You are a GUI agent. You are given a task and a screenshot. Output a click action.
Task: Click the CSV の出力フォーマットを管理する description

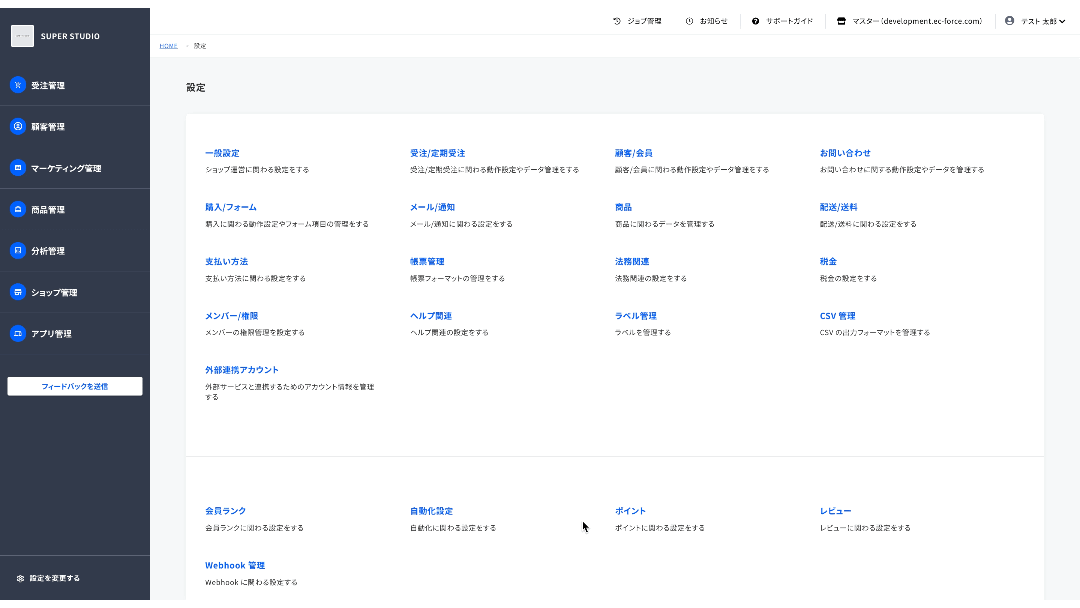click(875, 333)
